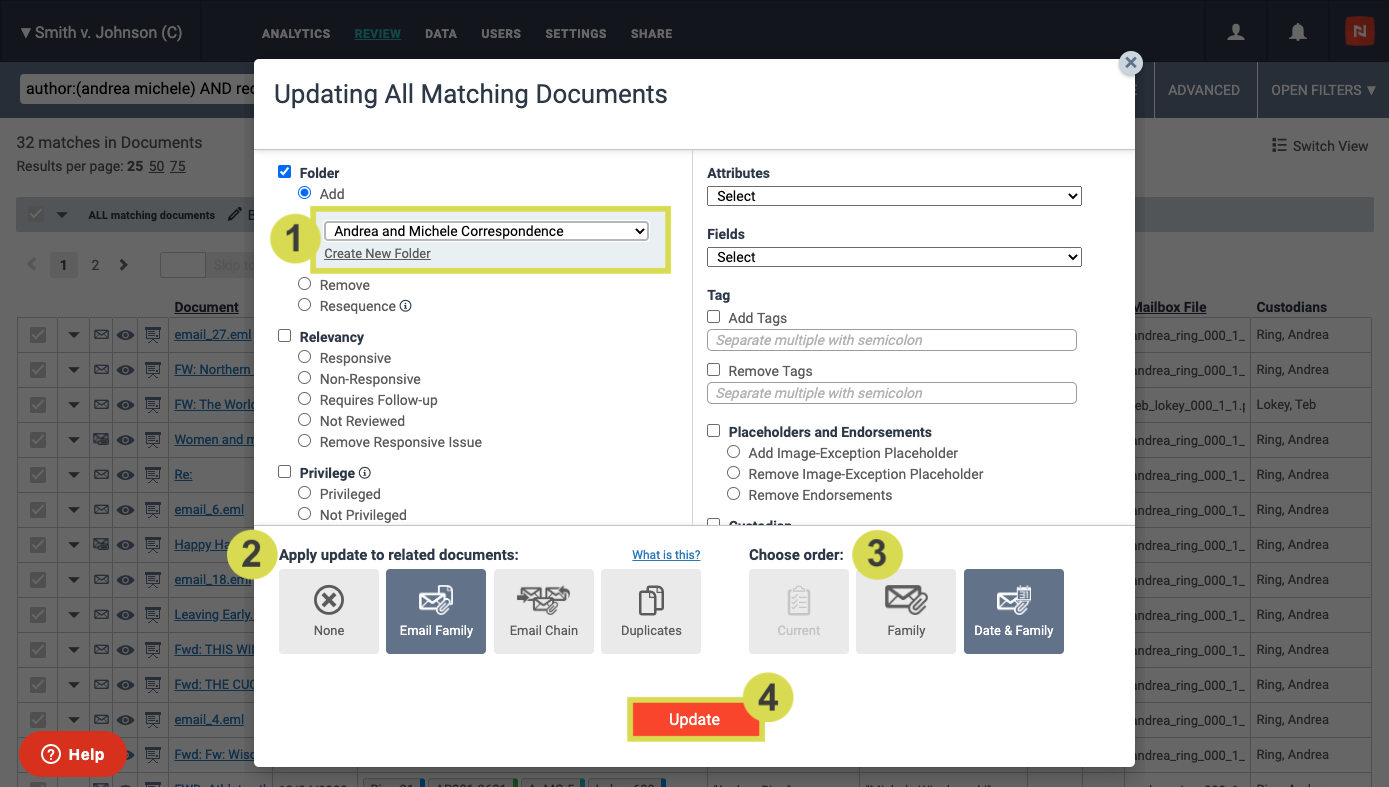Select Remove Endorsements radio button
Image resolution: width=1389 pixels, height=787 pixels.
(x=734, y=494)
